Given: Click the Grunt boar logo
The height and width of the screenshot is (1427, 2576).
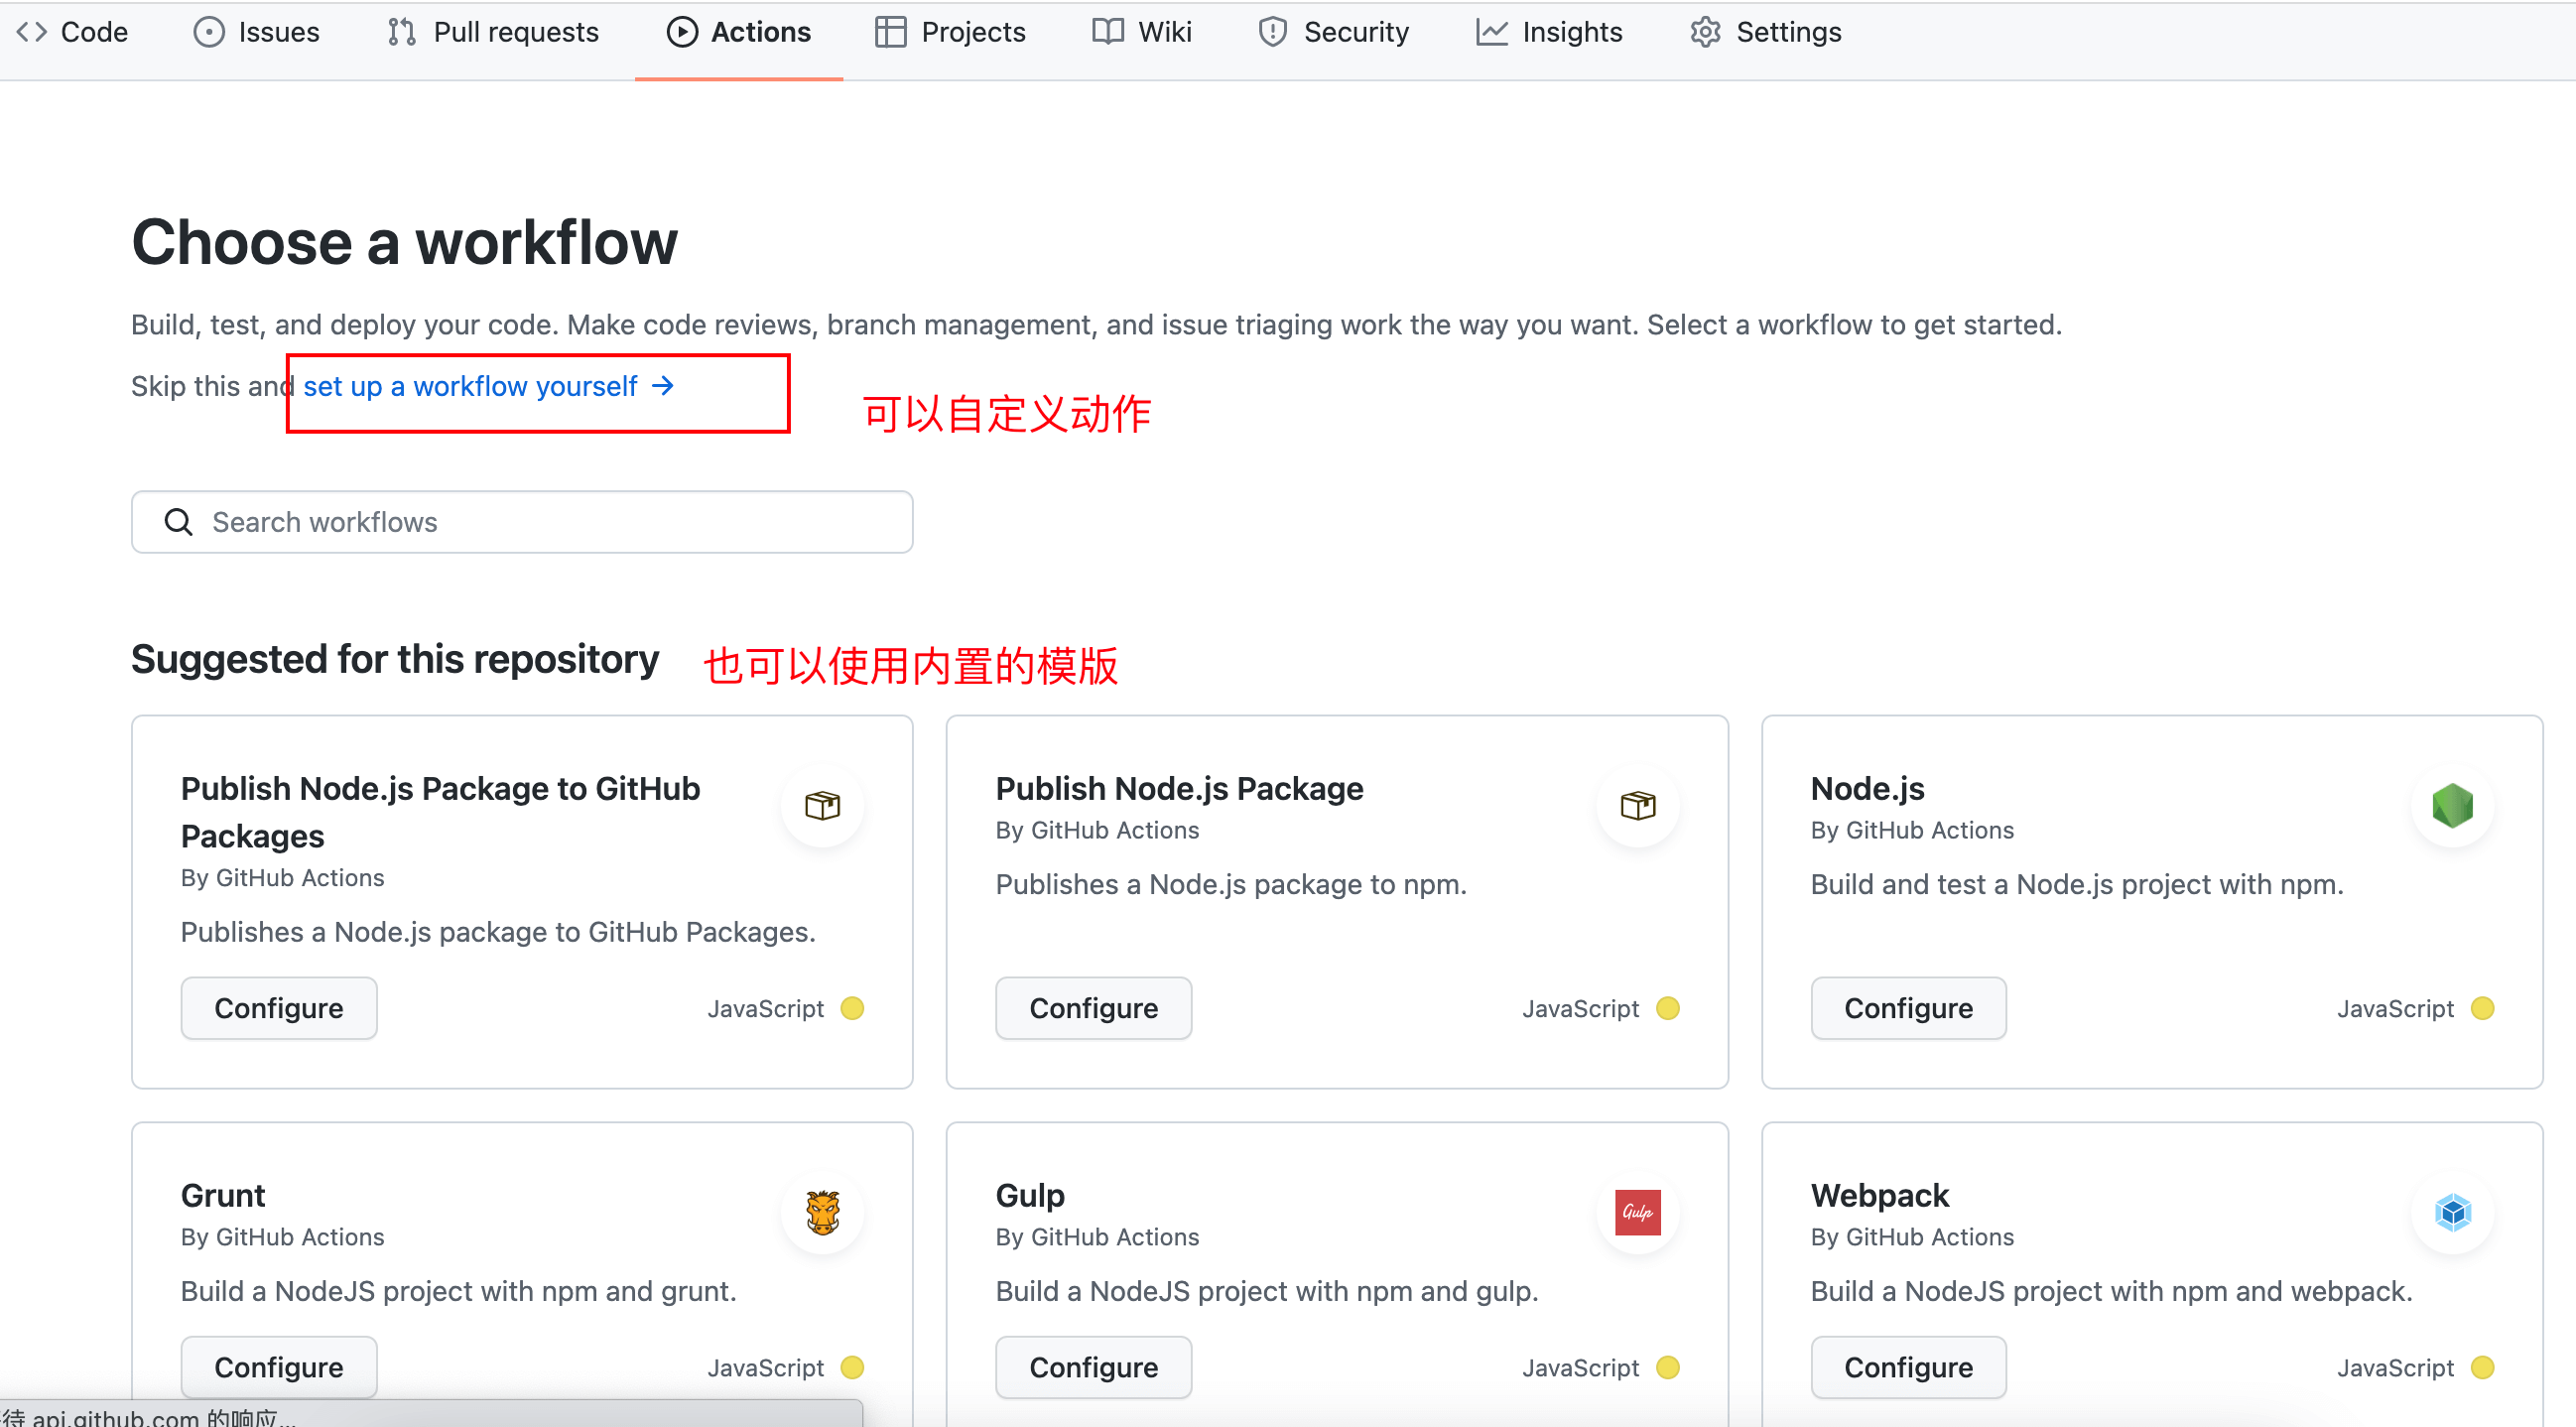Looking at the screenshot, I should [x=823, y=1212].
